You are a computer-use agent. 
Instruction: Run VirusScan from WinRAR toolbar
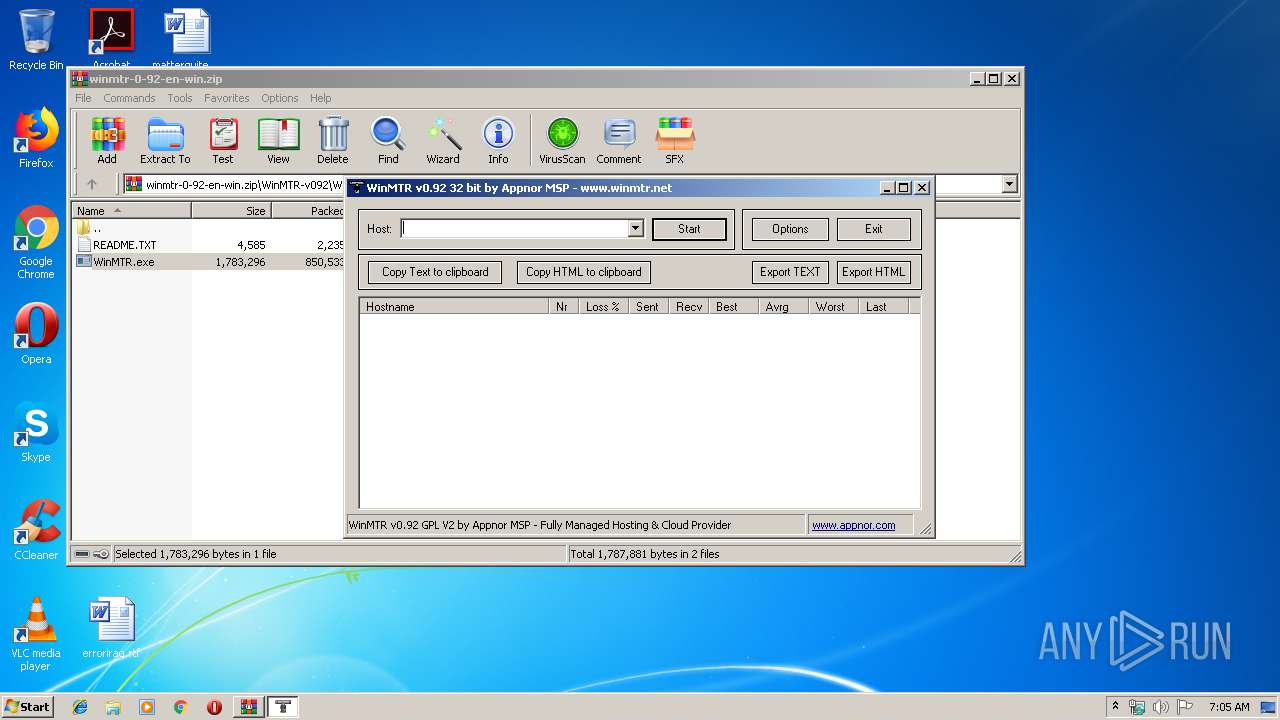pyautogui.click(x=562, y=141)
